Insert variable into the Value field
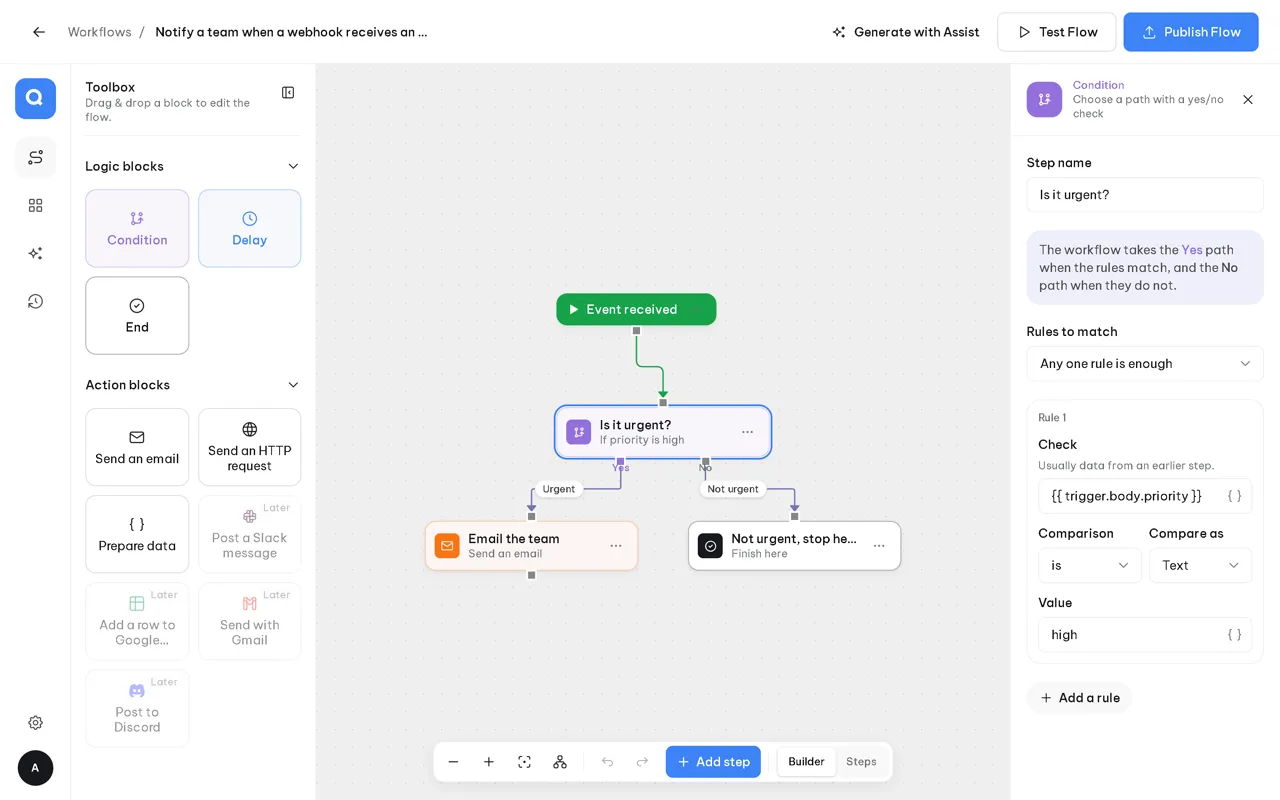The height and width of the screenshot is (800, 1280). click(1234, 635)
